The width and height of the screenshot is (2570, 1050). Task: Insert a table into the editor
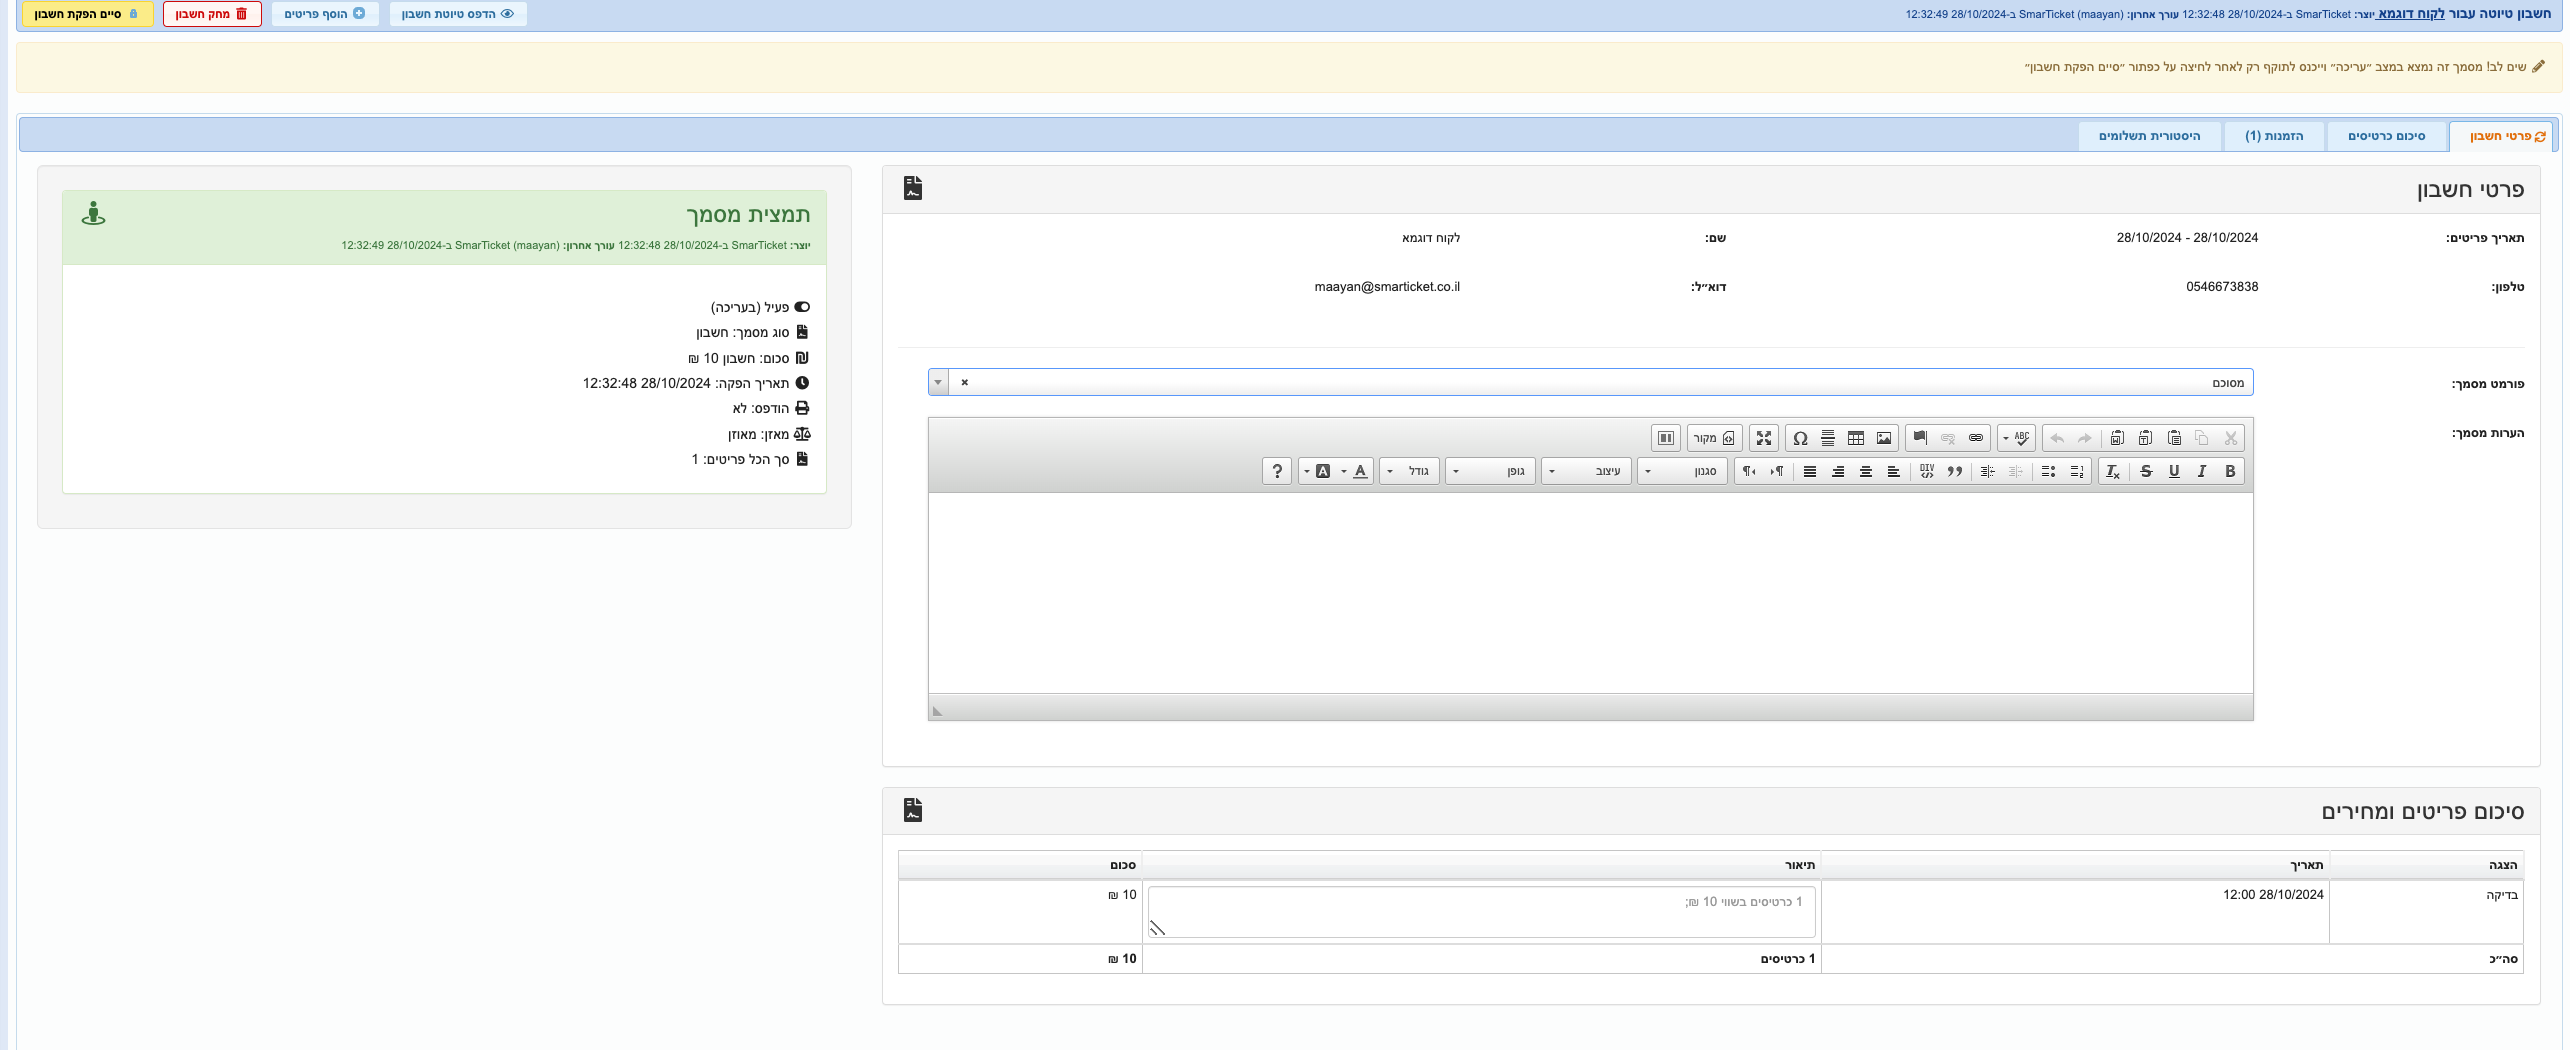(x=1856, y=438)
